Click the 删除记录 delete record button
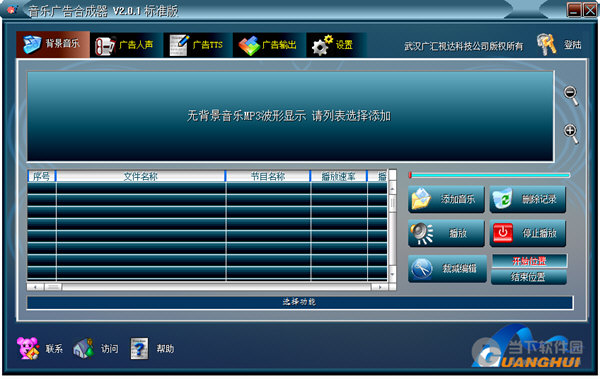 [528, 199]
